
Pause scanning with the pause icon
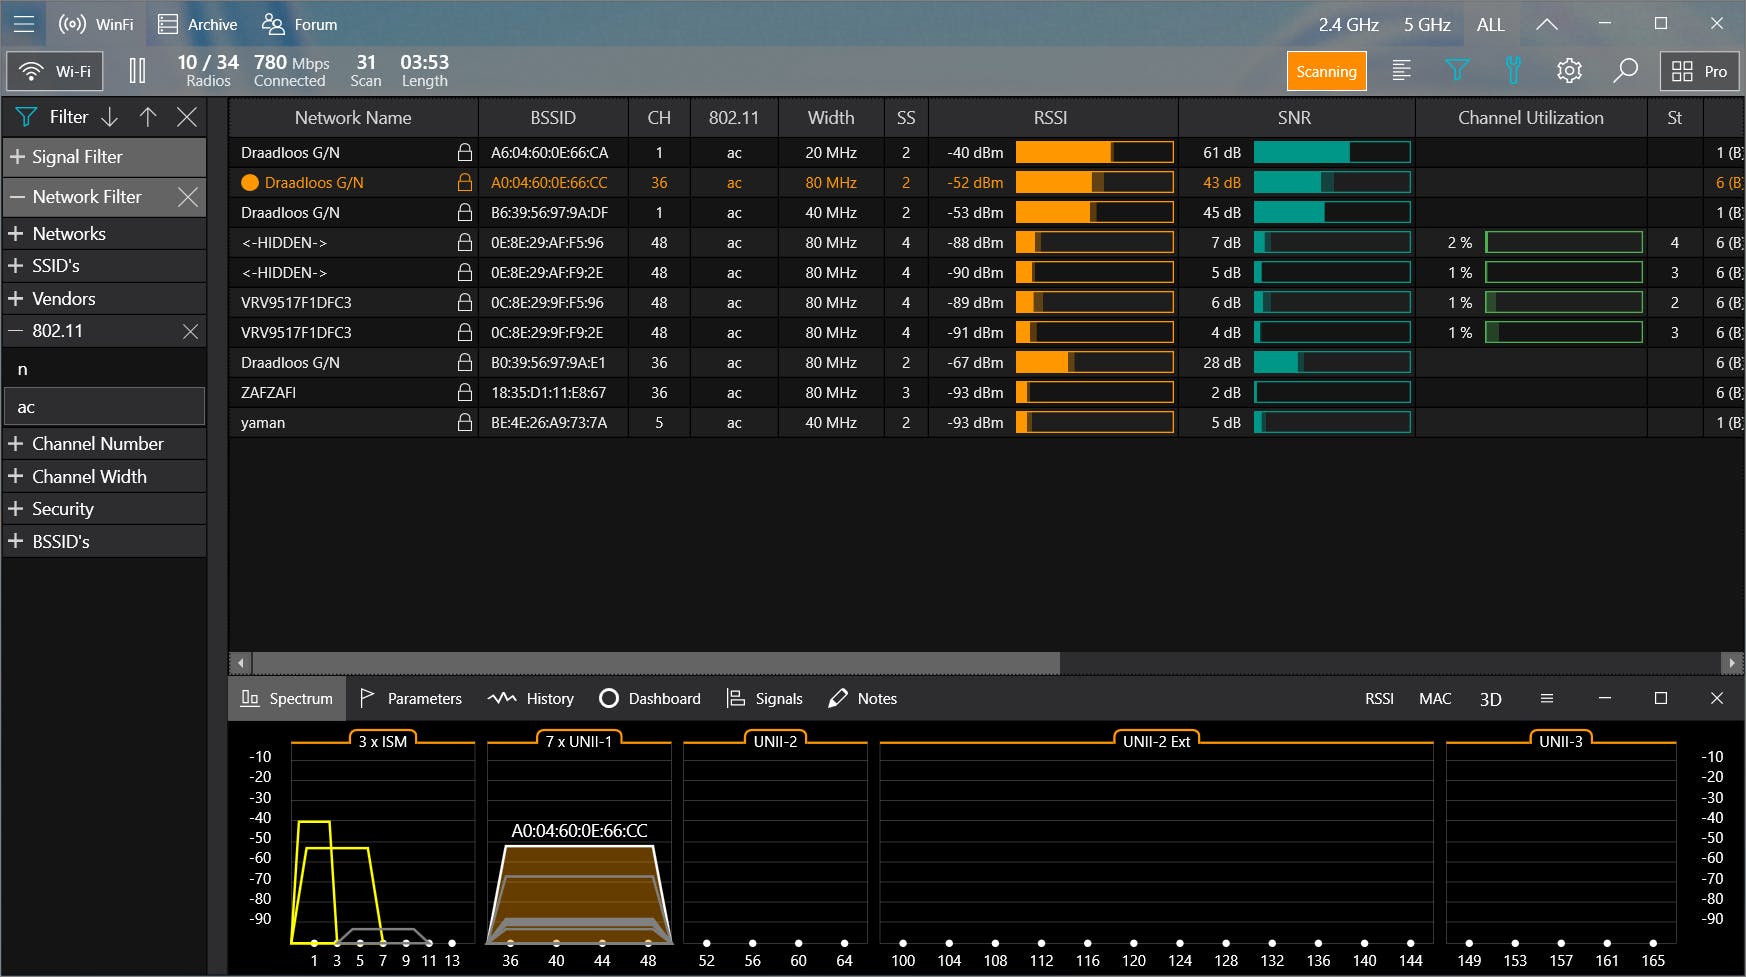tap(137, 71)
